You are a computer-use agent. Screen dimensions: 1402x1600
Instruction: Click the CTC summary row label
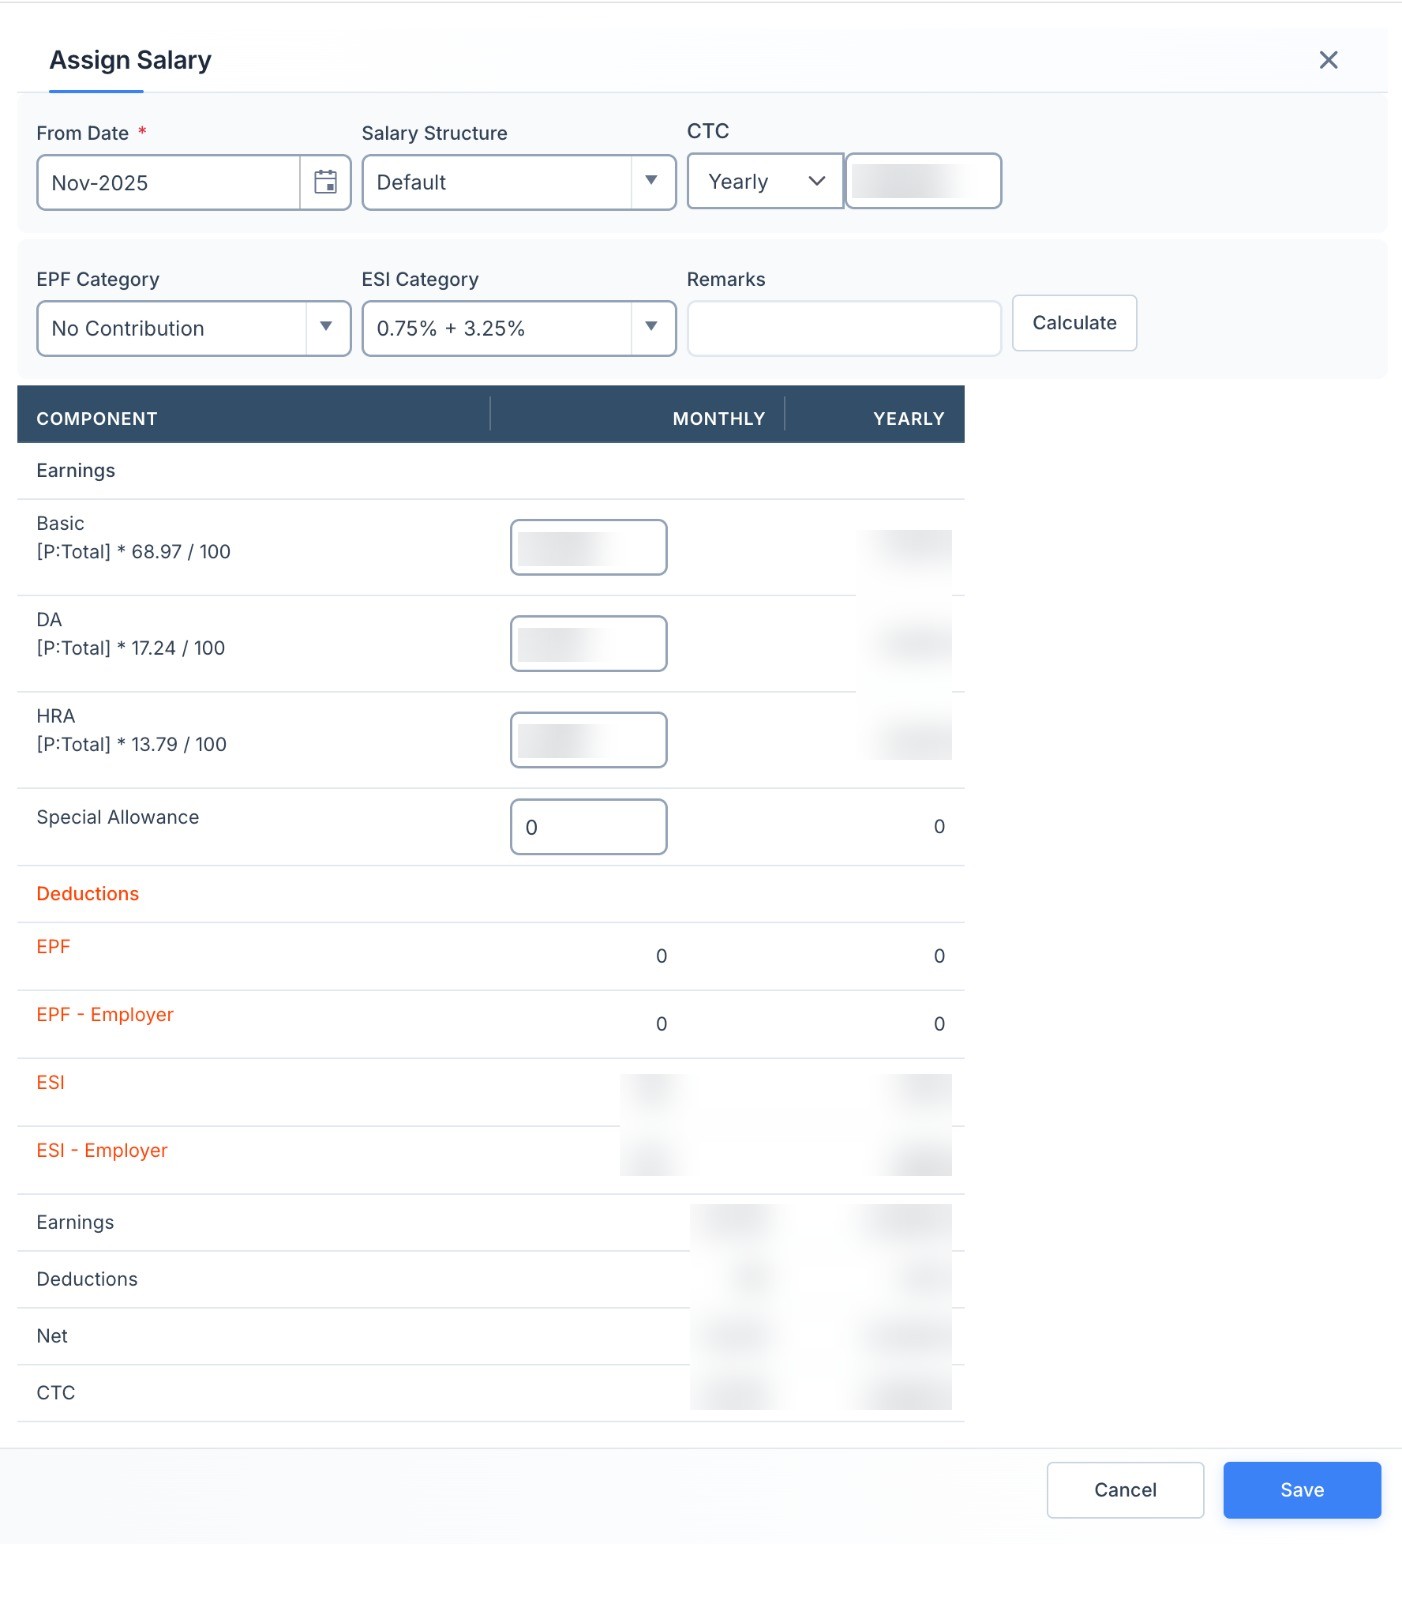pyautogui.click(x=56, y=1393)
